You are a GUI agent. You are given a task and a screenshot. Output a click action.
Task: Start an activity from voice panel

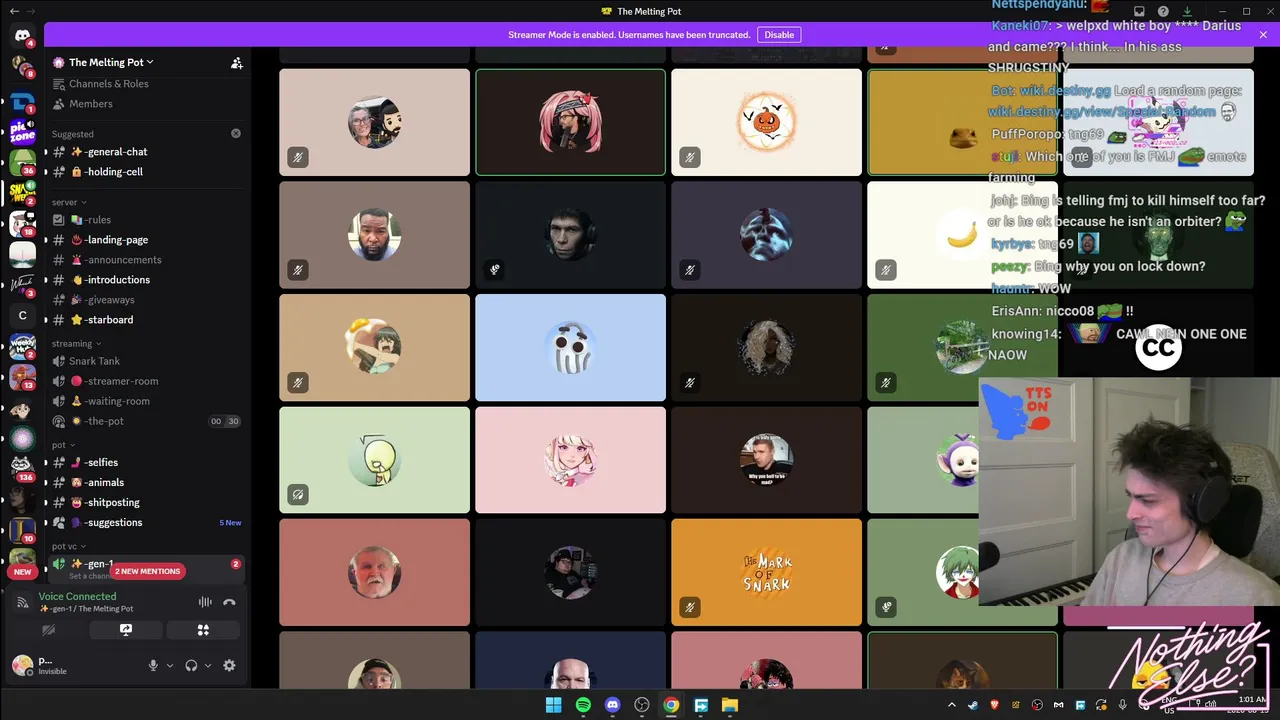(203, 630)
